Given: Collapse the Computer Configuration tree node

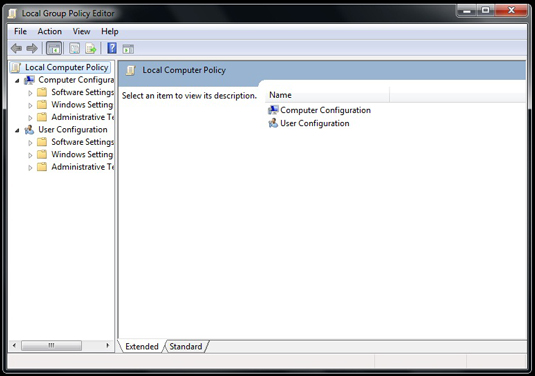Looking at the screenshot, I should pyautogui.click(x=17, y=81).
